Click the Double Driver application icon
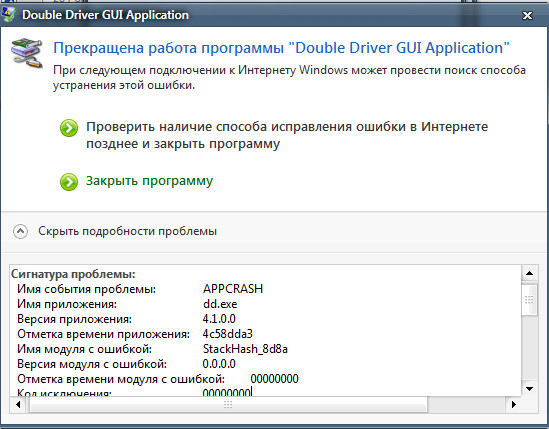549x429 pixels. (27, 54)
